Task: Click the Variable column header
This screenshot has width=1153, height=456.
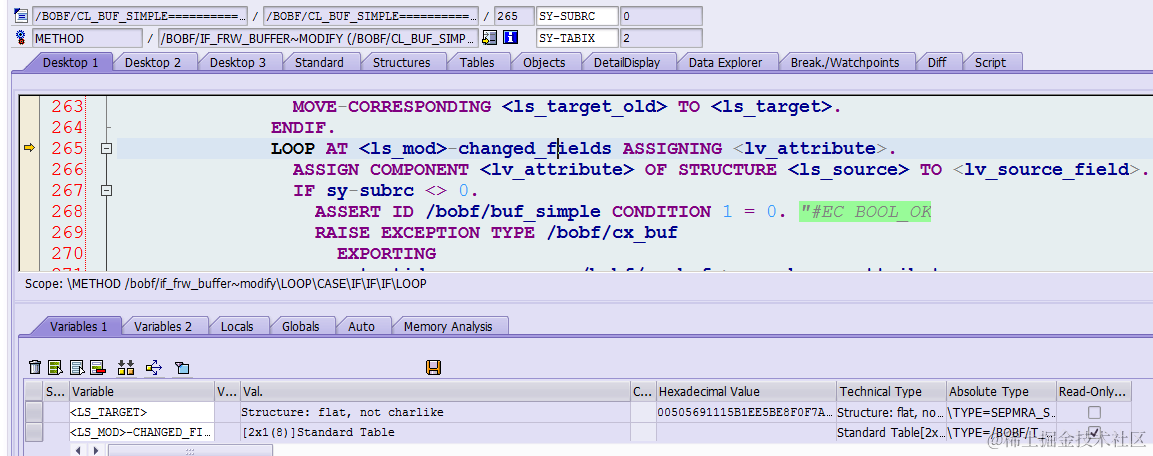Action: [x=142, y=391]
